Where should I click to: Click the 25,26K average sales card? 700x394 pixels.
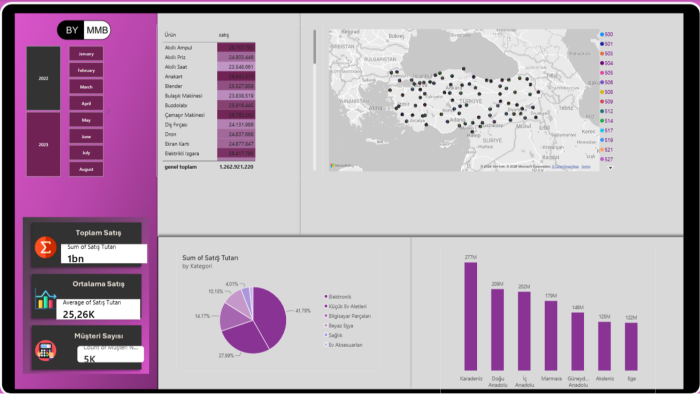pyautogui.click(x=98, y=309)
